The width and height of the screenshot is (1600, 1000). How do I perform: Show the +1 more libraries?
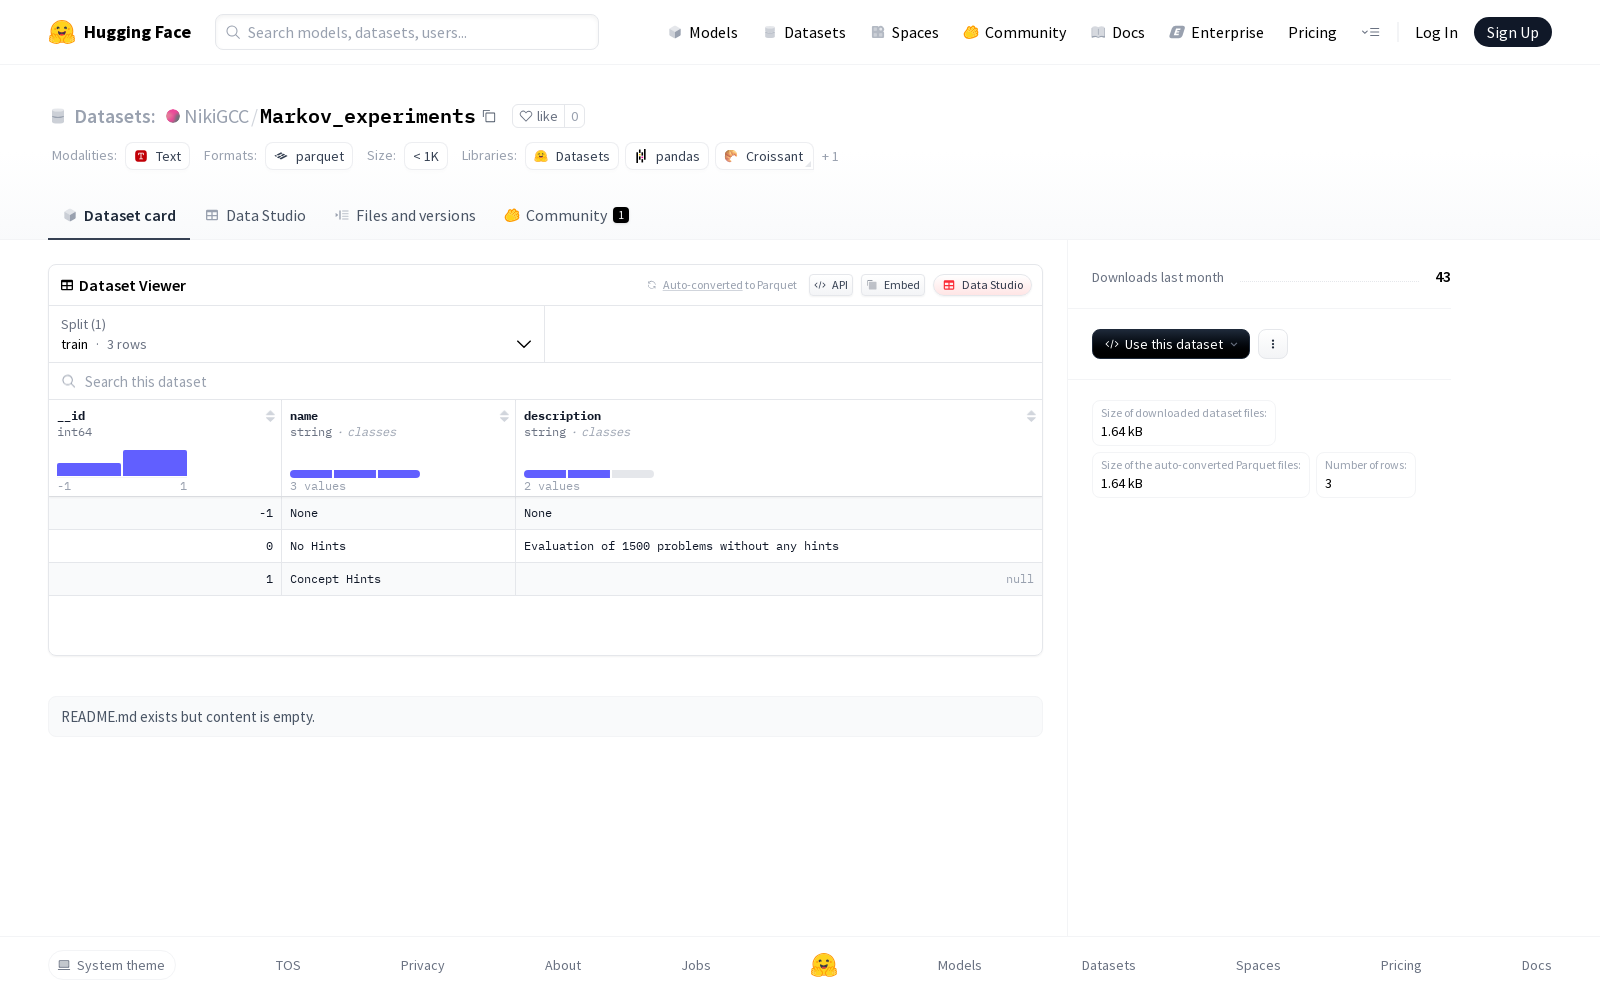(x=830, y=156)
